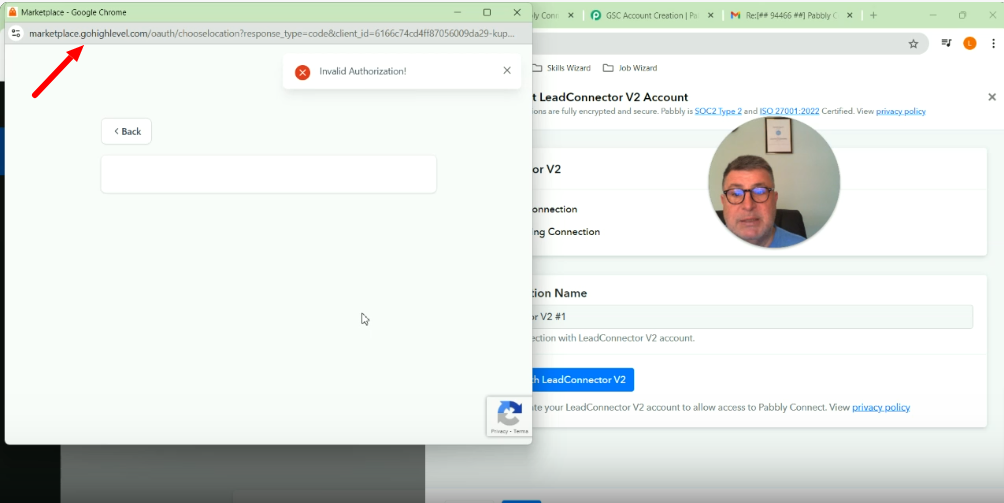Dismiss the Invalid Authorization notification
This screenshot has height=503, width=1004.
tap(507, 71)
